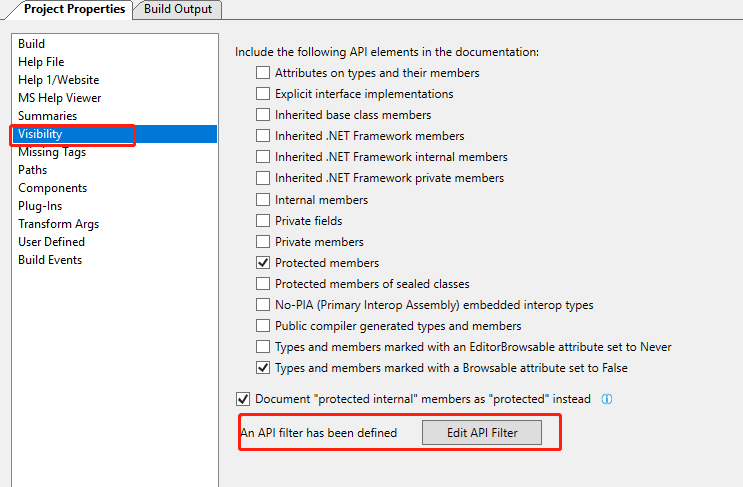
Task: Open the Plug-Ins property page
Action: pyautogui.click(x=40, y=206)
